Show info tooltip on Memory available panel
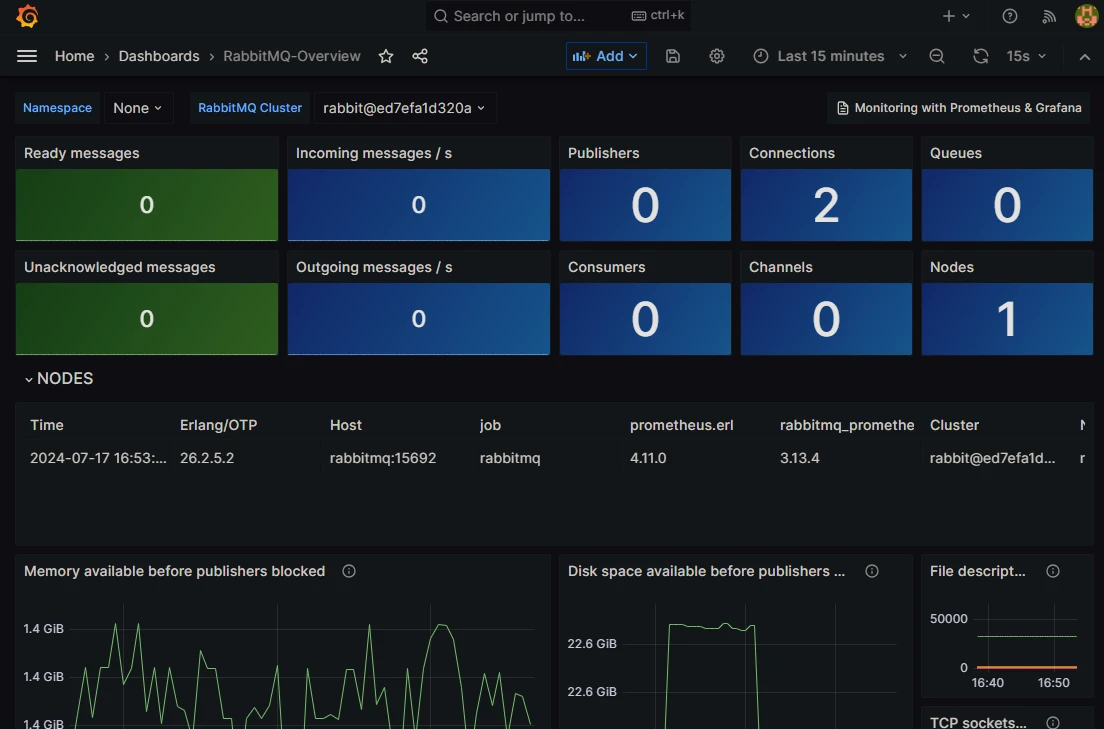Viewport: 1104px width, 729px height. (x=348, y=570)
